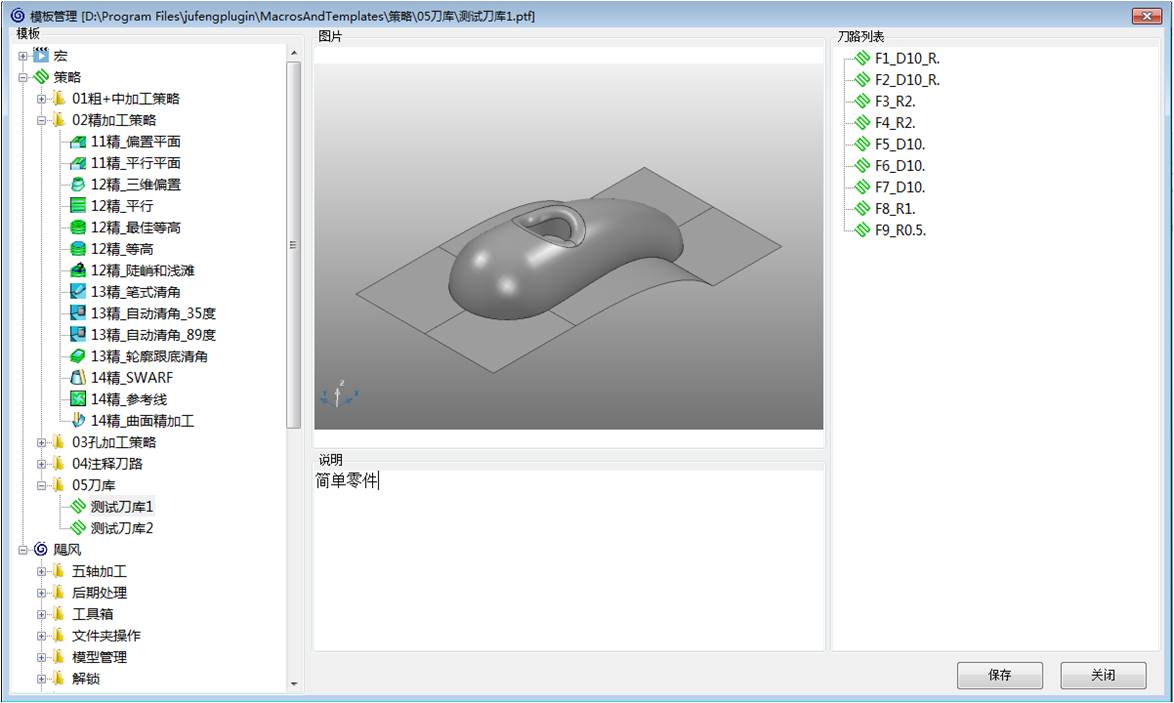Click into the 说明 description text field
Screen dimensions: 1174x703
pyautogui.click(x=569, y=559)
